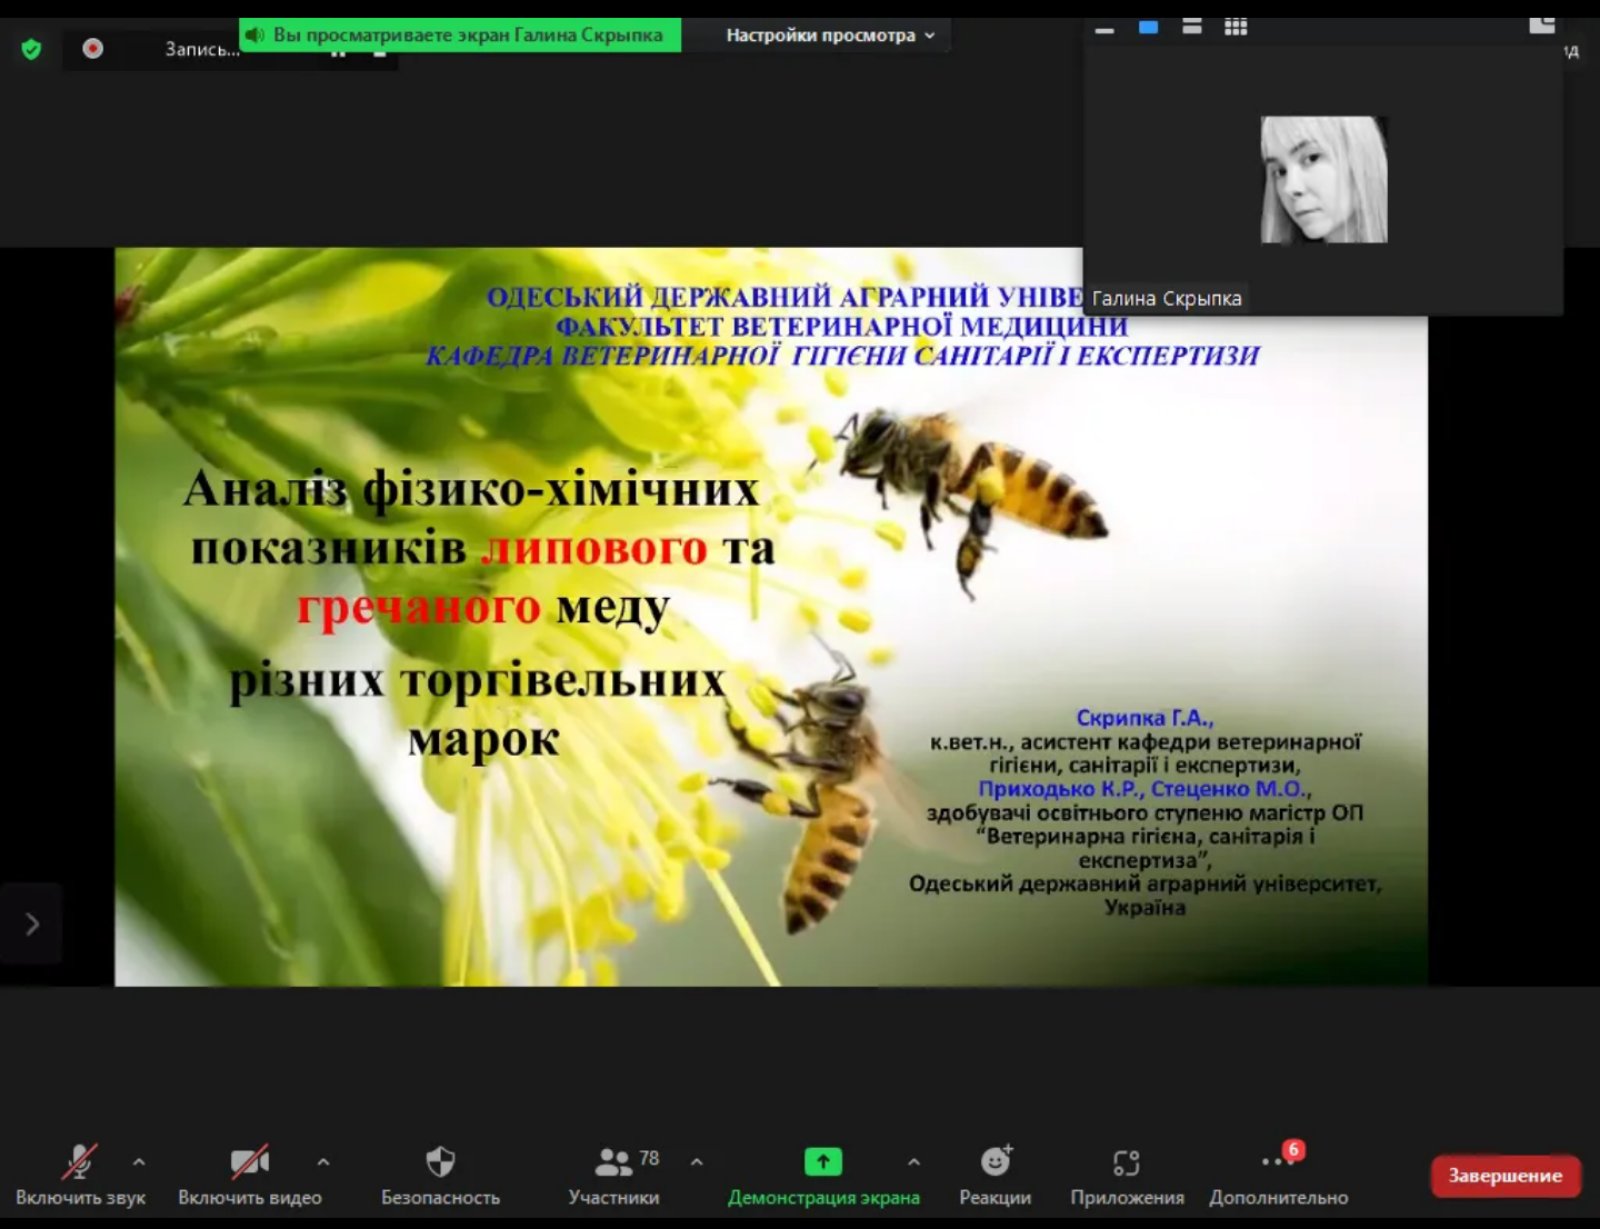Click the shared slide title Аналіз фізико-хімічних
This screenshot has width=1600, height=1229.
pos(471,489)
